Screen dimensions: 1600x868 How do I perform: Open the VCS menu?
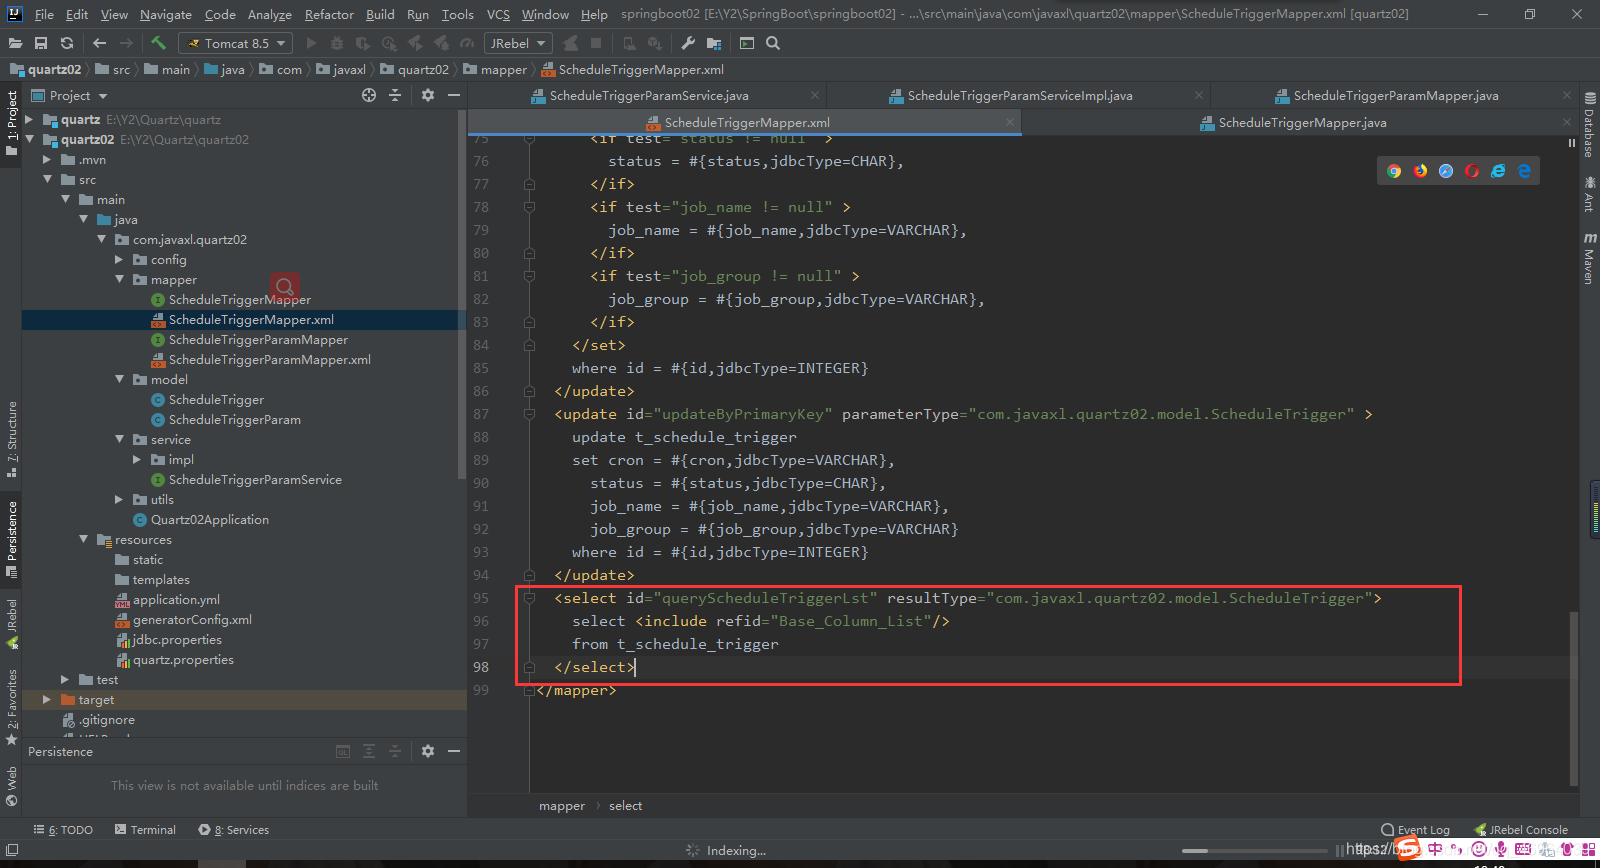click(x=498, y=14)
